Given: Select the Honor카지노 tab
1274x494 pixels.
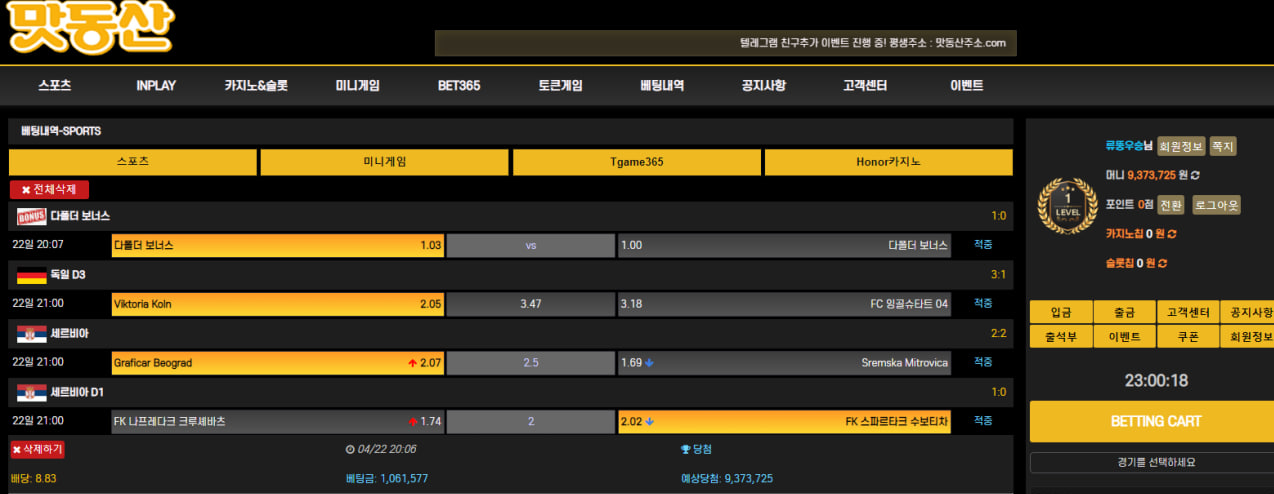Looking at the screenshot, I should pos(888,162).
